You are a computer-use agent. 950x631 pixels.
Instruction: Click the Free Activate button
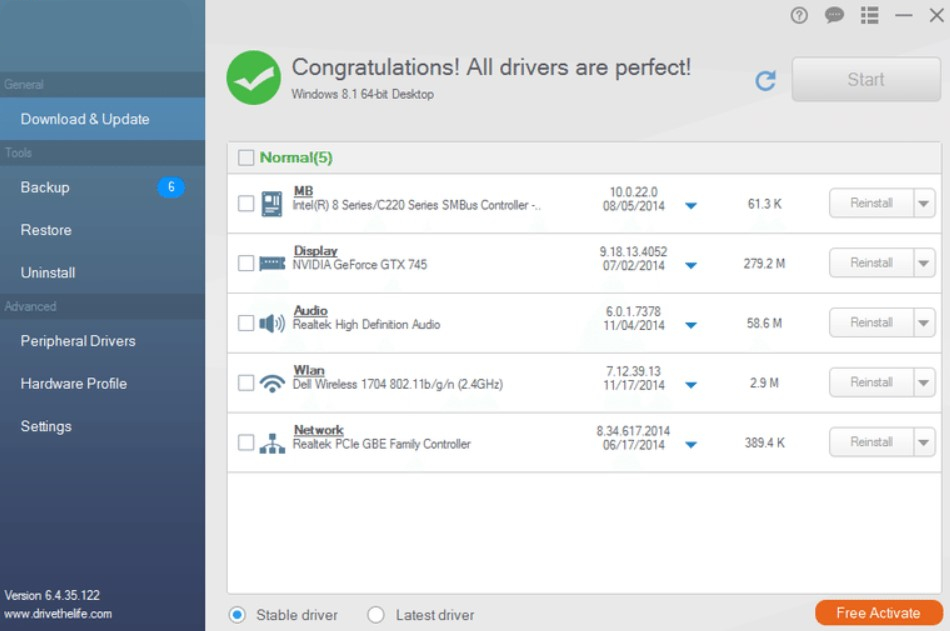(x=878, y=613)
